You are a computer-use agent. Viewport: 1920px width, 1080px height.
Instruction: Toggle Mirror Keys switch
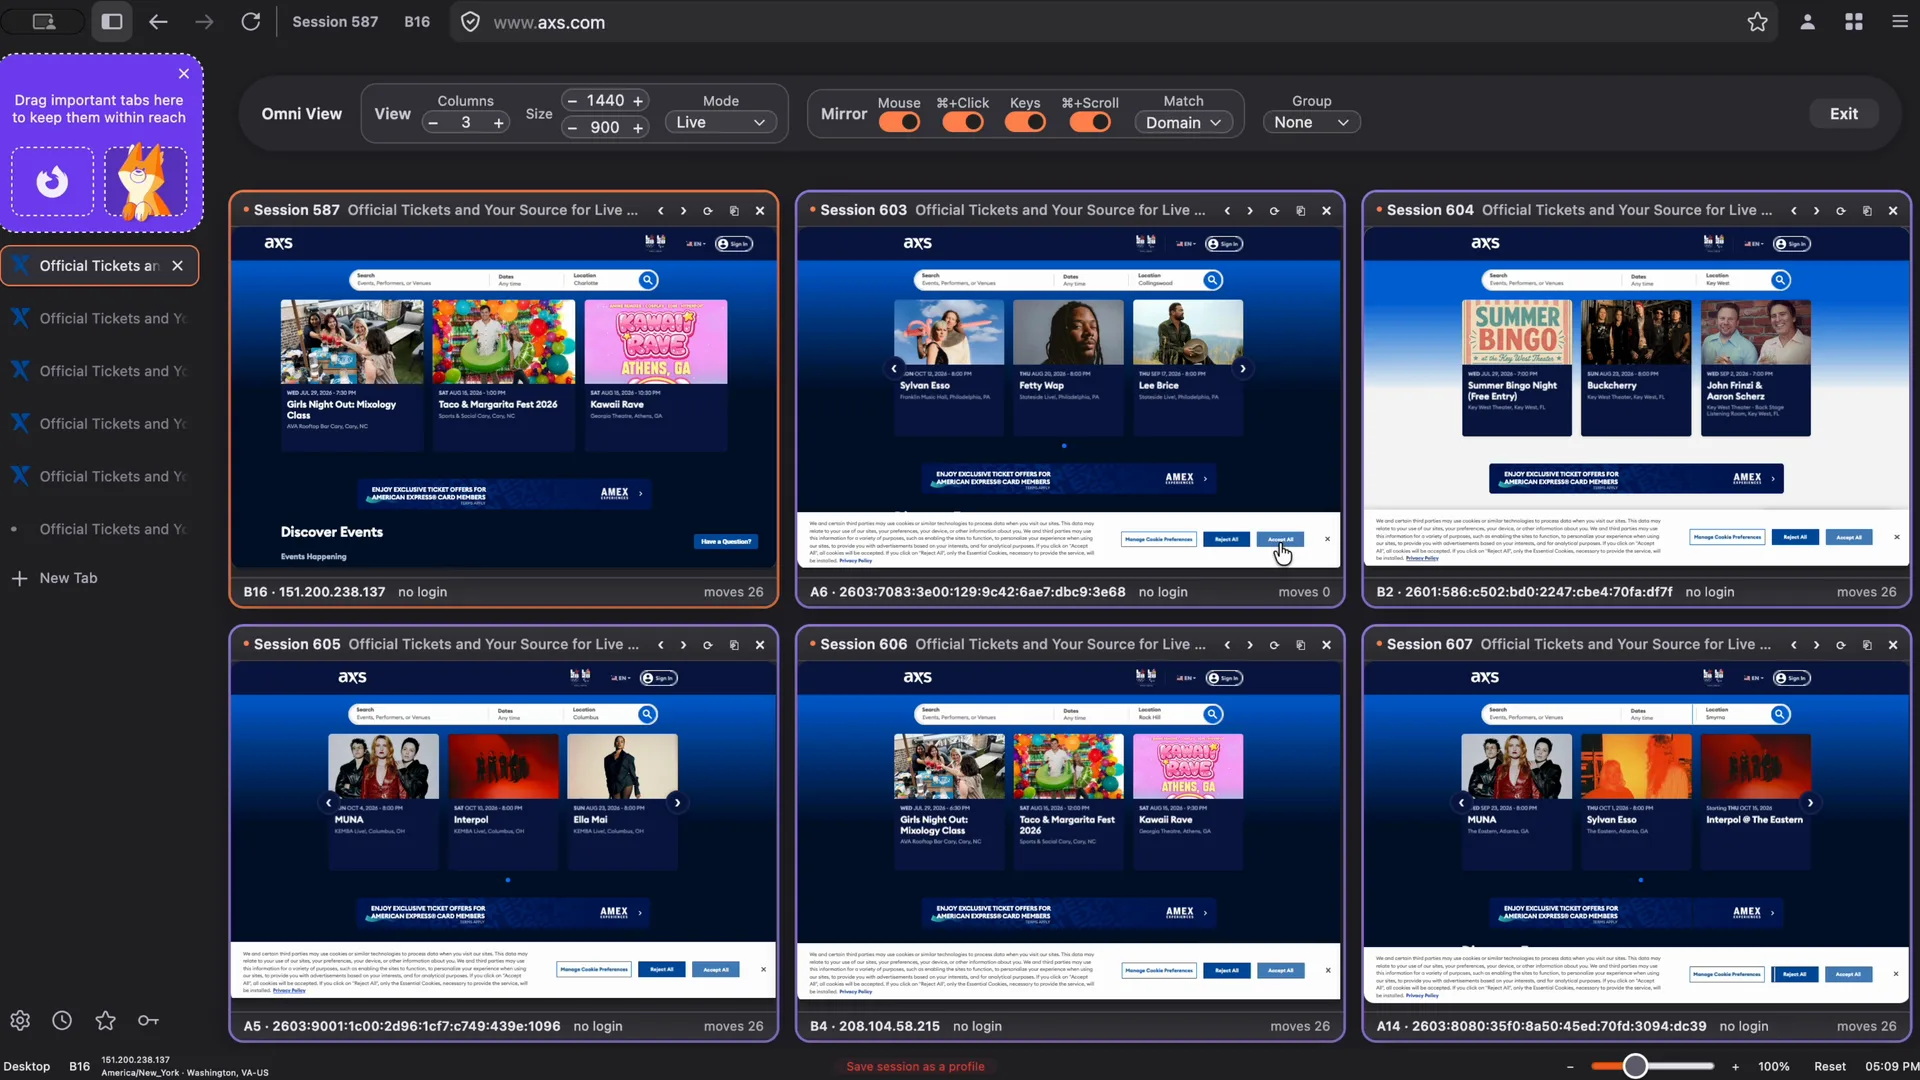(x=1025, y=122)
